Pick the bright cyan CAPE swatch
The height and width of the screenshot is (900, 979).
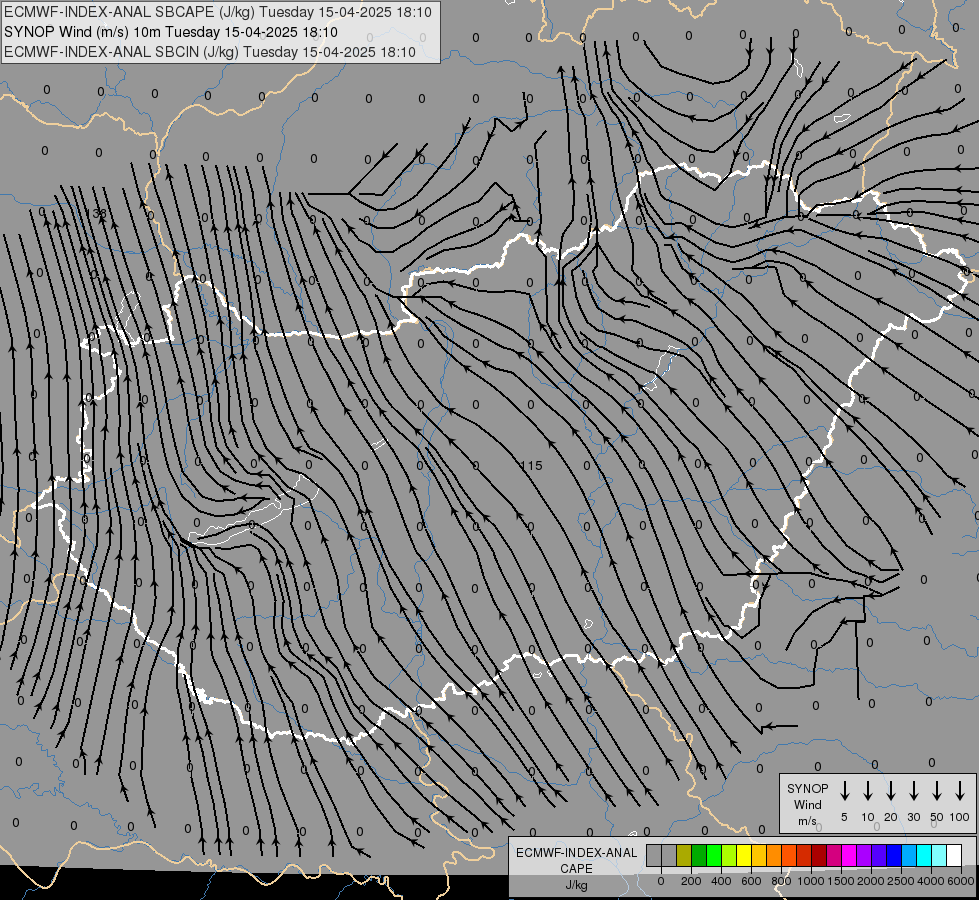pos(925,855)
